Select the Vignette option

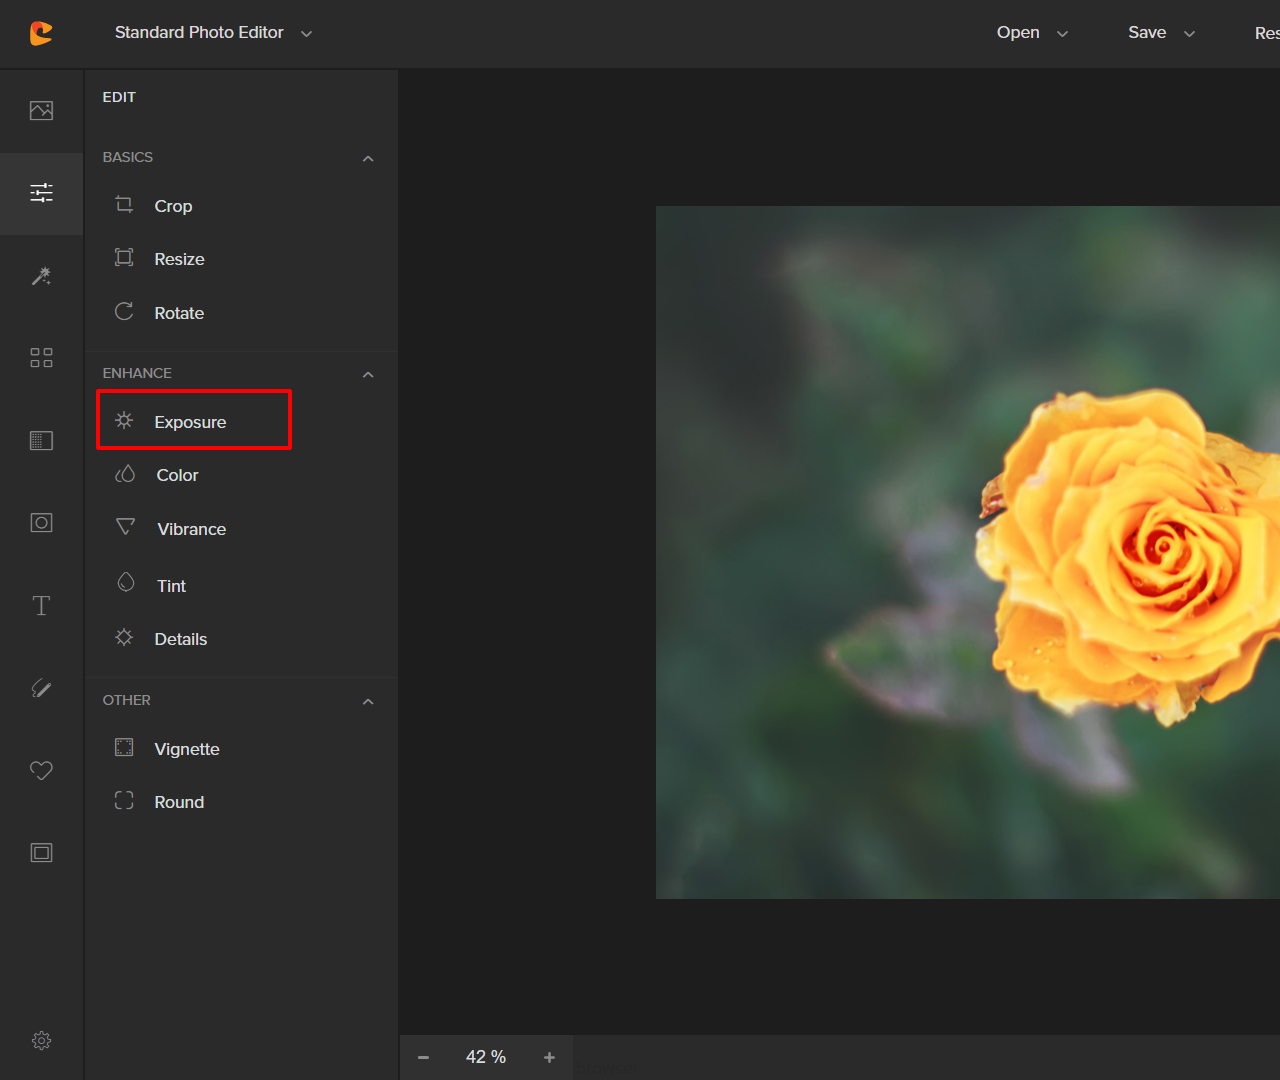189,748
